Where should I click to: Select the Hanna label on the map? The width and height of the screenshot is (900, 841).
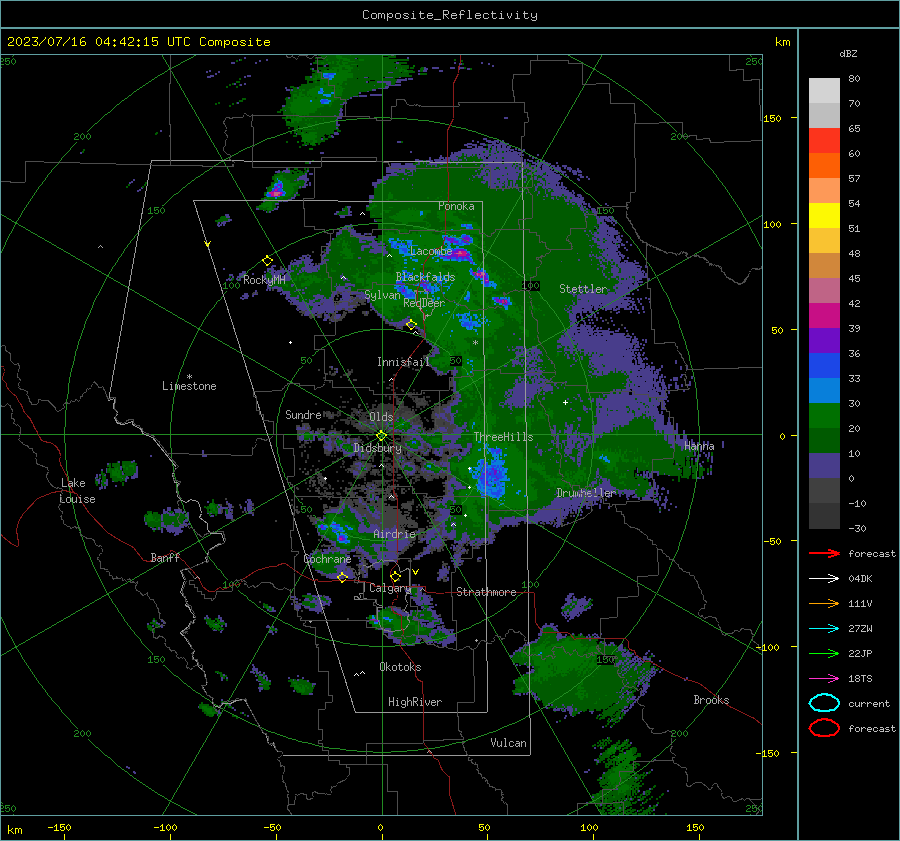(699, 446)
